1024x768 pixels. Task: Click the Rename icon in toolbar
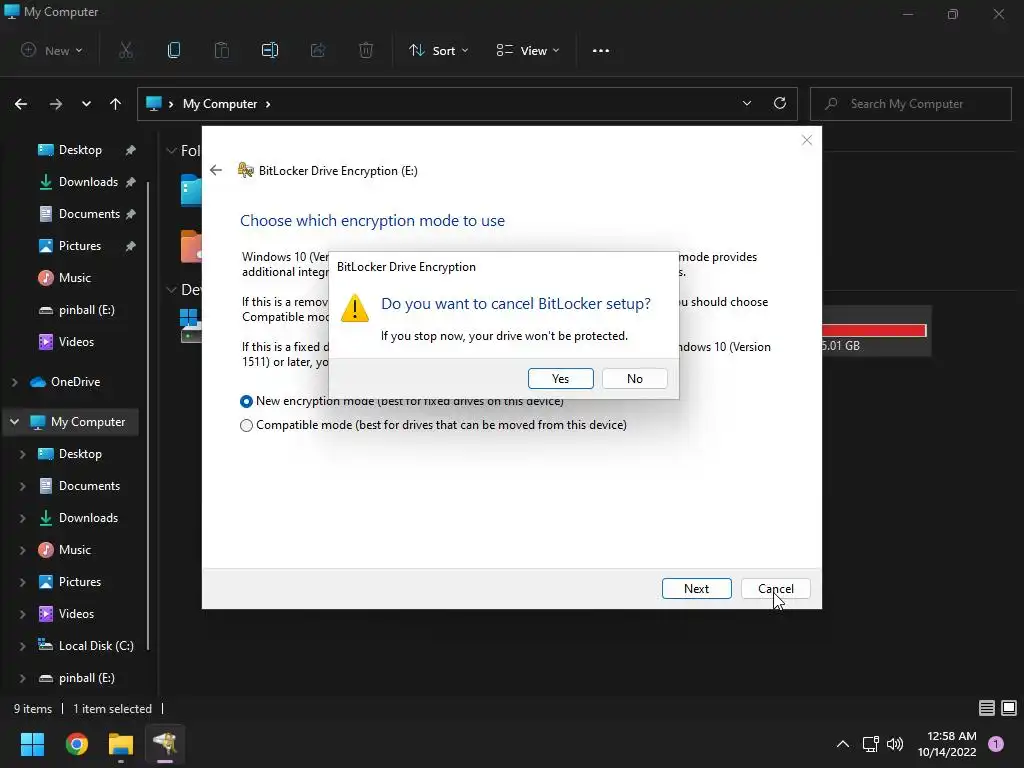[270, 50]
